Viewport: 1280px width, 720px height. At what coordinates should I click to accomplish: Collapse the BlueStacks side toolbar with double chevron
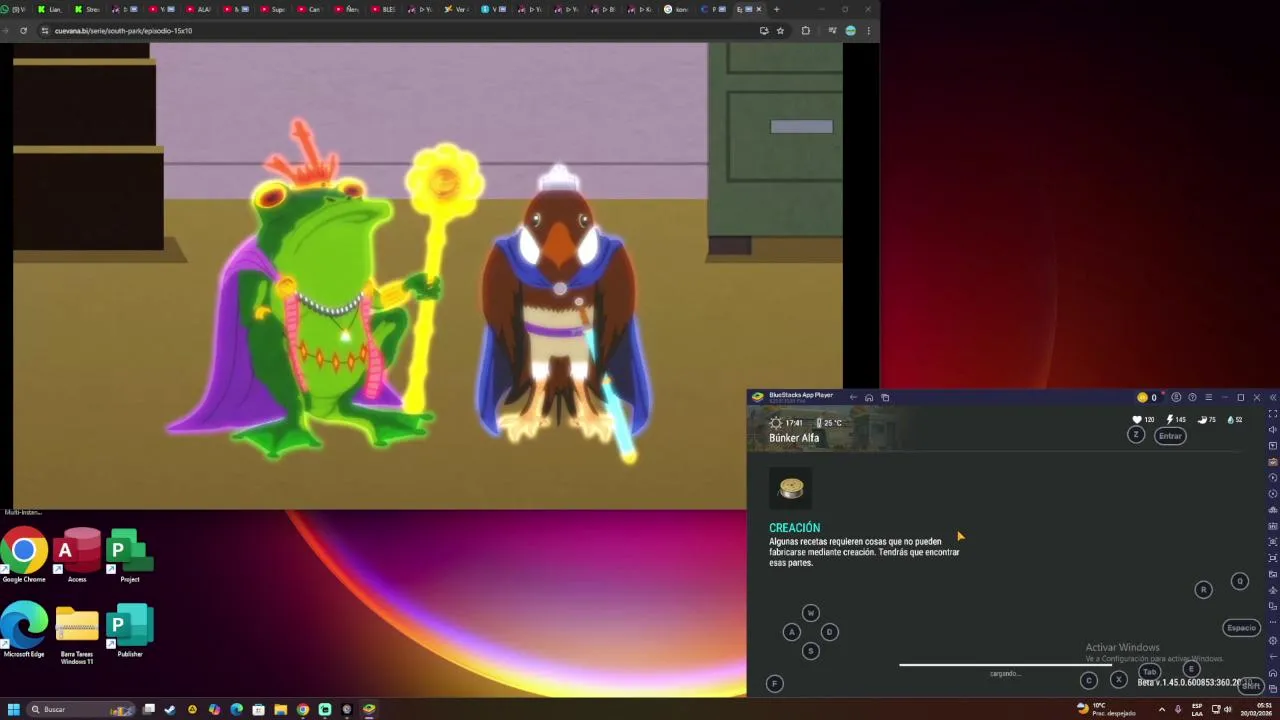[x=1272, y=397]
